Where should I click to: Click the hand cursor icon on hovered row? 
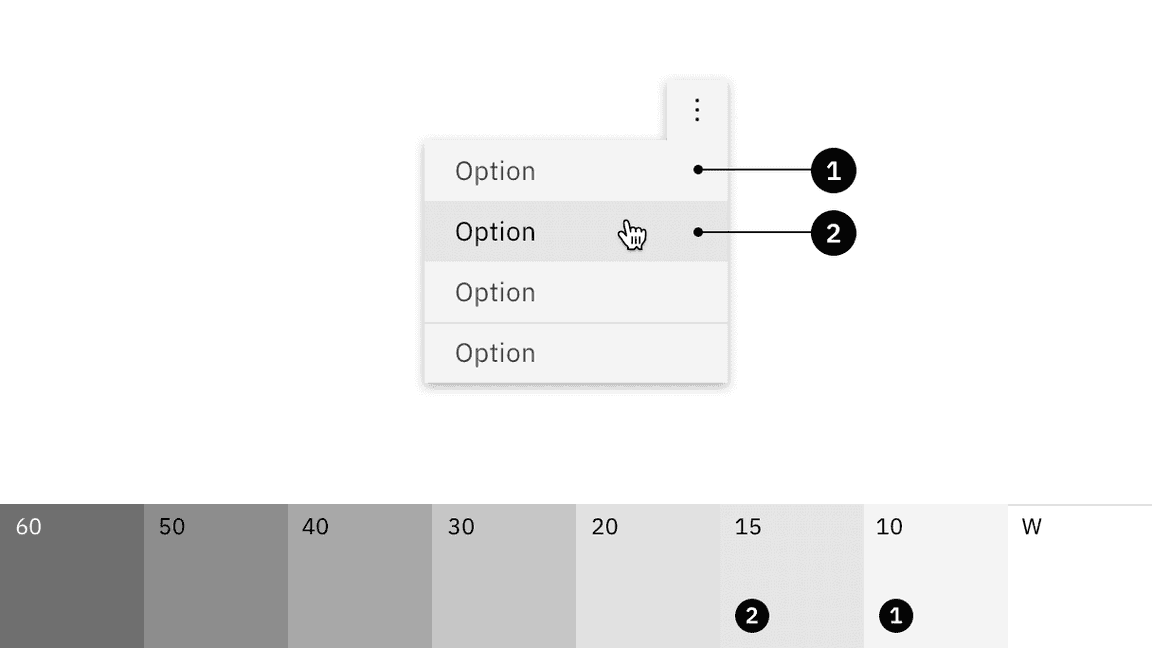[x=633, y=233]
